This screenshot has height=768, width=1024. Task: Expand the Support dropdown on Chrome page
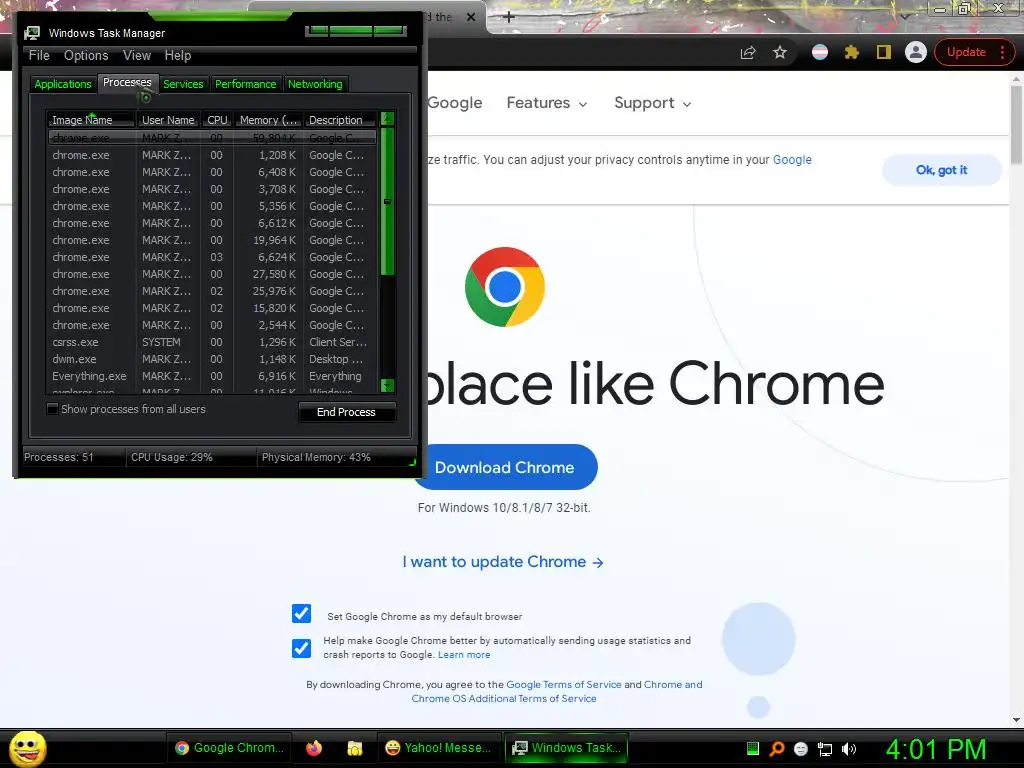coord(652,103)
